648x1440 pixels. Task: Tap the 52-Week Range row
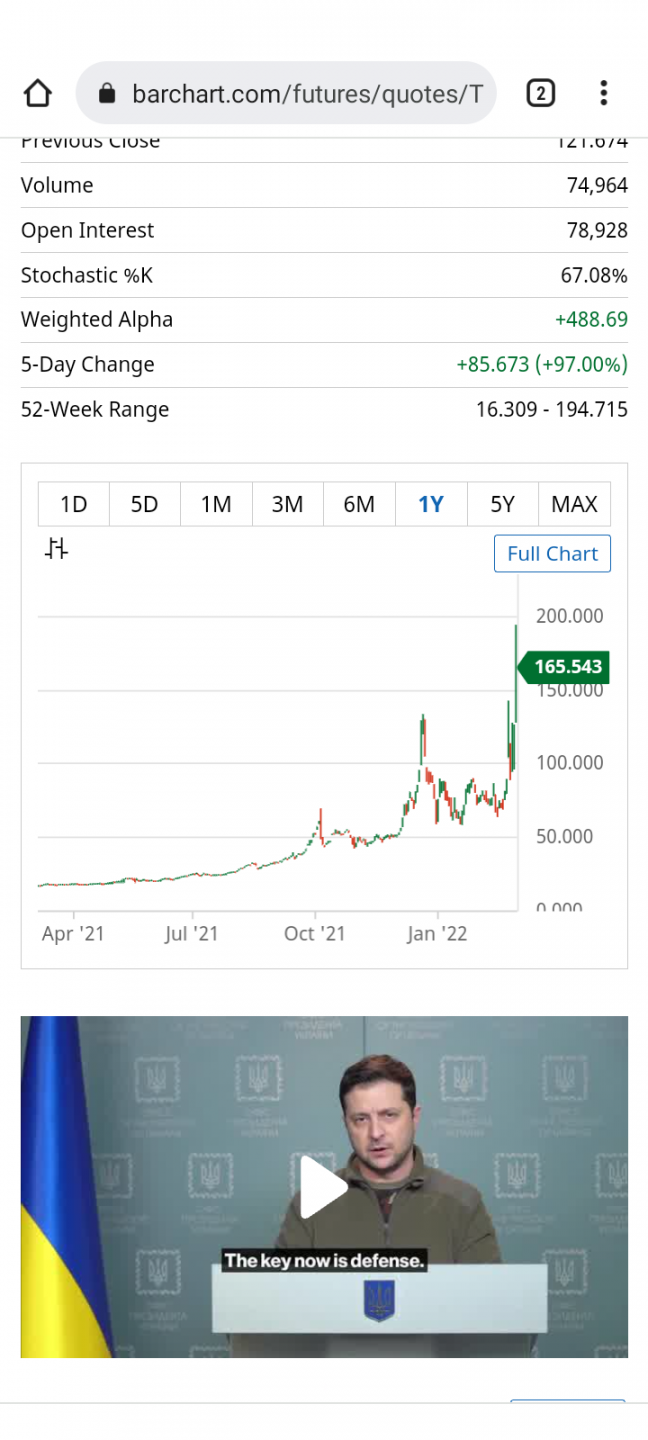(x=324, y=410)
